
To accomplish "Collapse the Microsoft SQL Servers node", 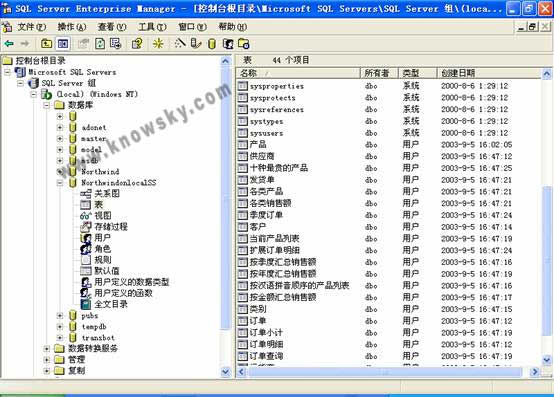I will pyautogui.click(x=7, y=72).
